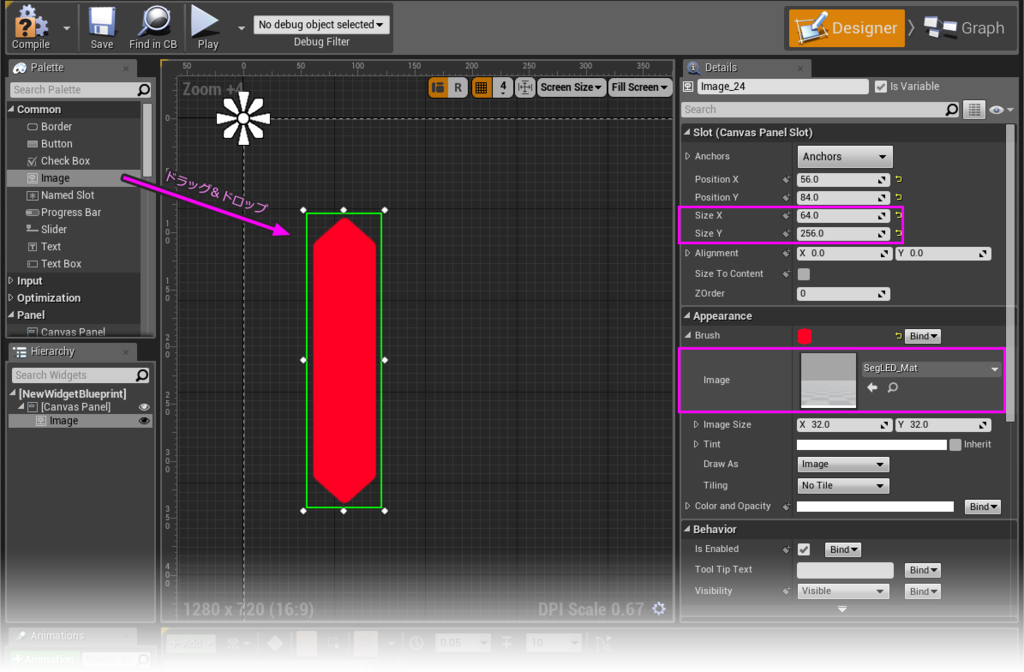Click the Search Widgets field
The width and height of the screenshot is (1024, 672).
(x=80, y=375)
